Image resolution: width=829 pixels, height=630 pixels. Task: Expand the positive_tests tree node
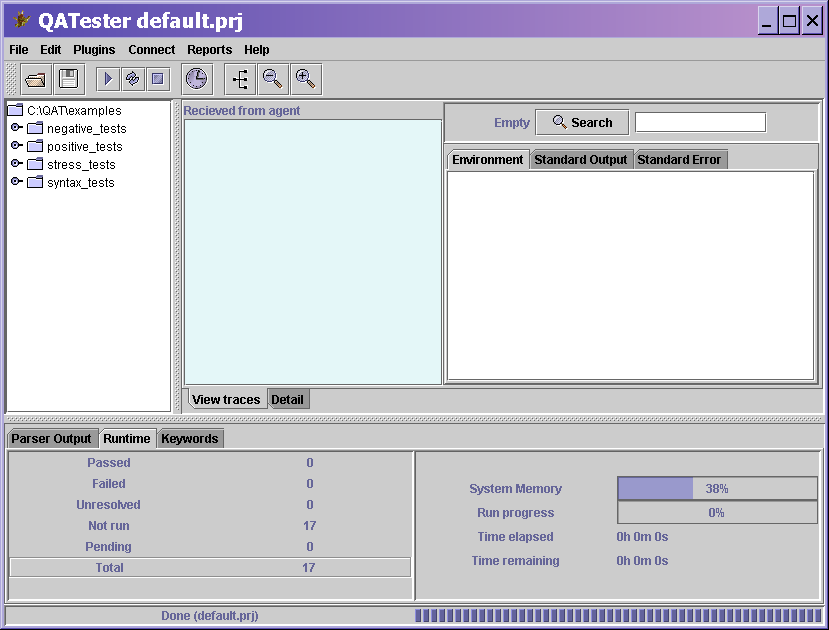coord(17,146)
